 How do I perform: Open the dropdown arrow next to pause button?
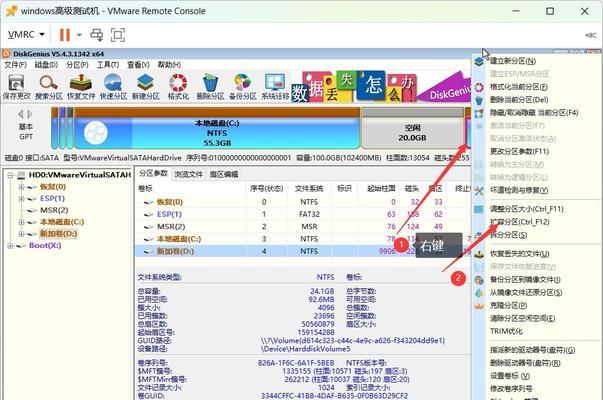point(79,35)
